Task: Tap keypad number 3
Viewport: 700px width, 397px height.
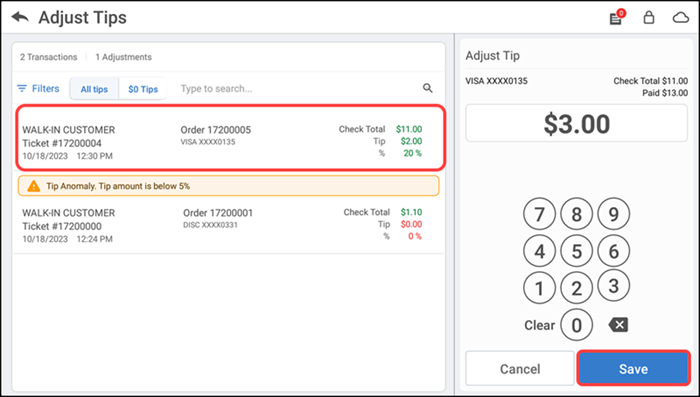Action: 613,285
